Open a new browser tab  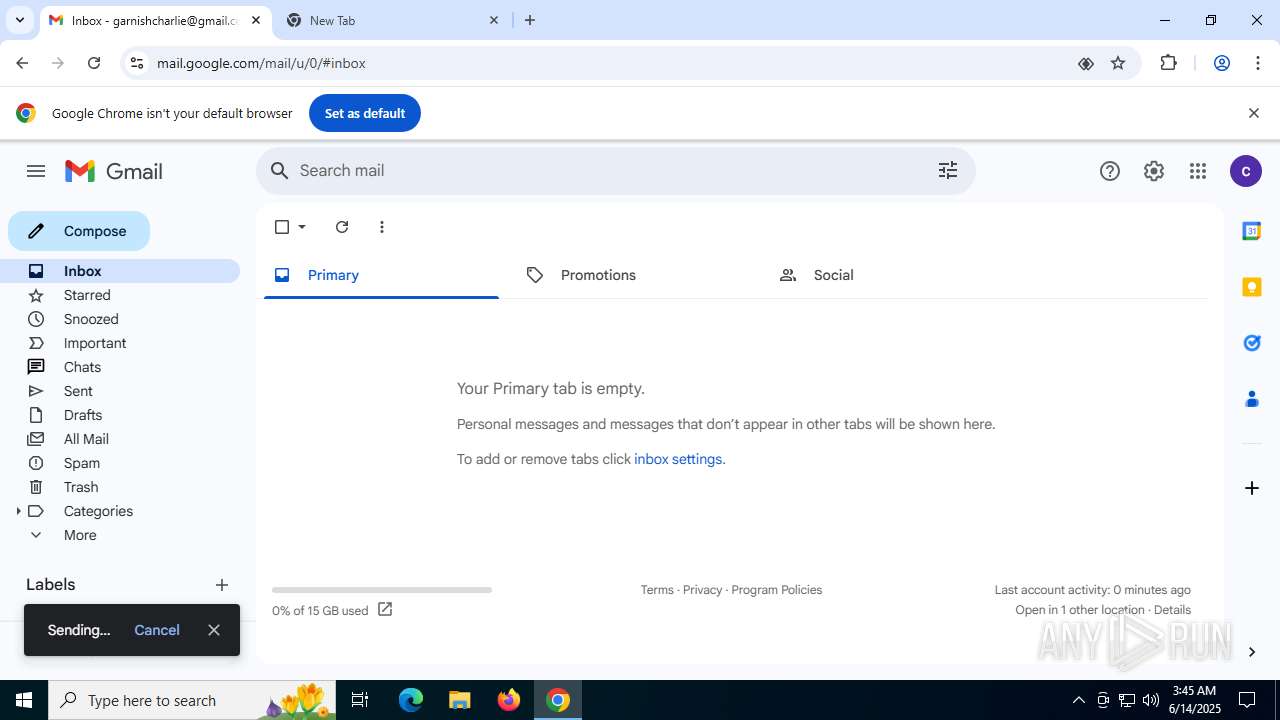[530, 20]
